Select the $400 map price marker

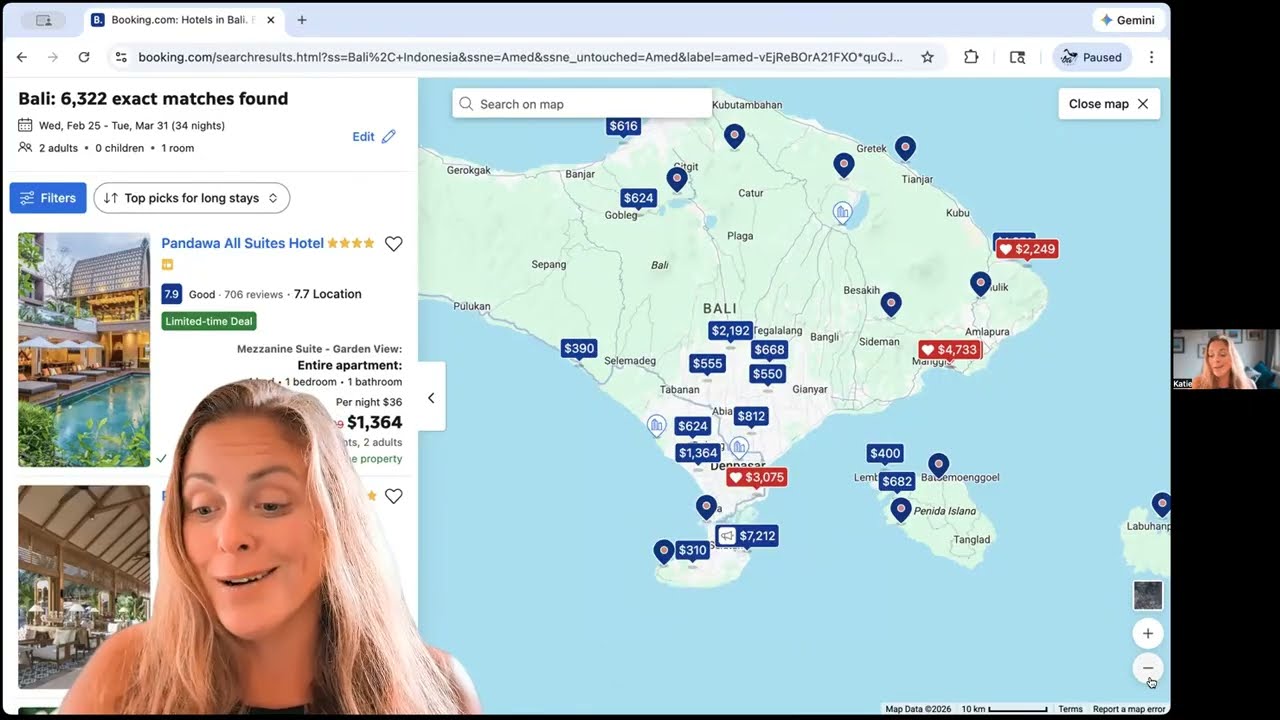(885, 454)
